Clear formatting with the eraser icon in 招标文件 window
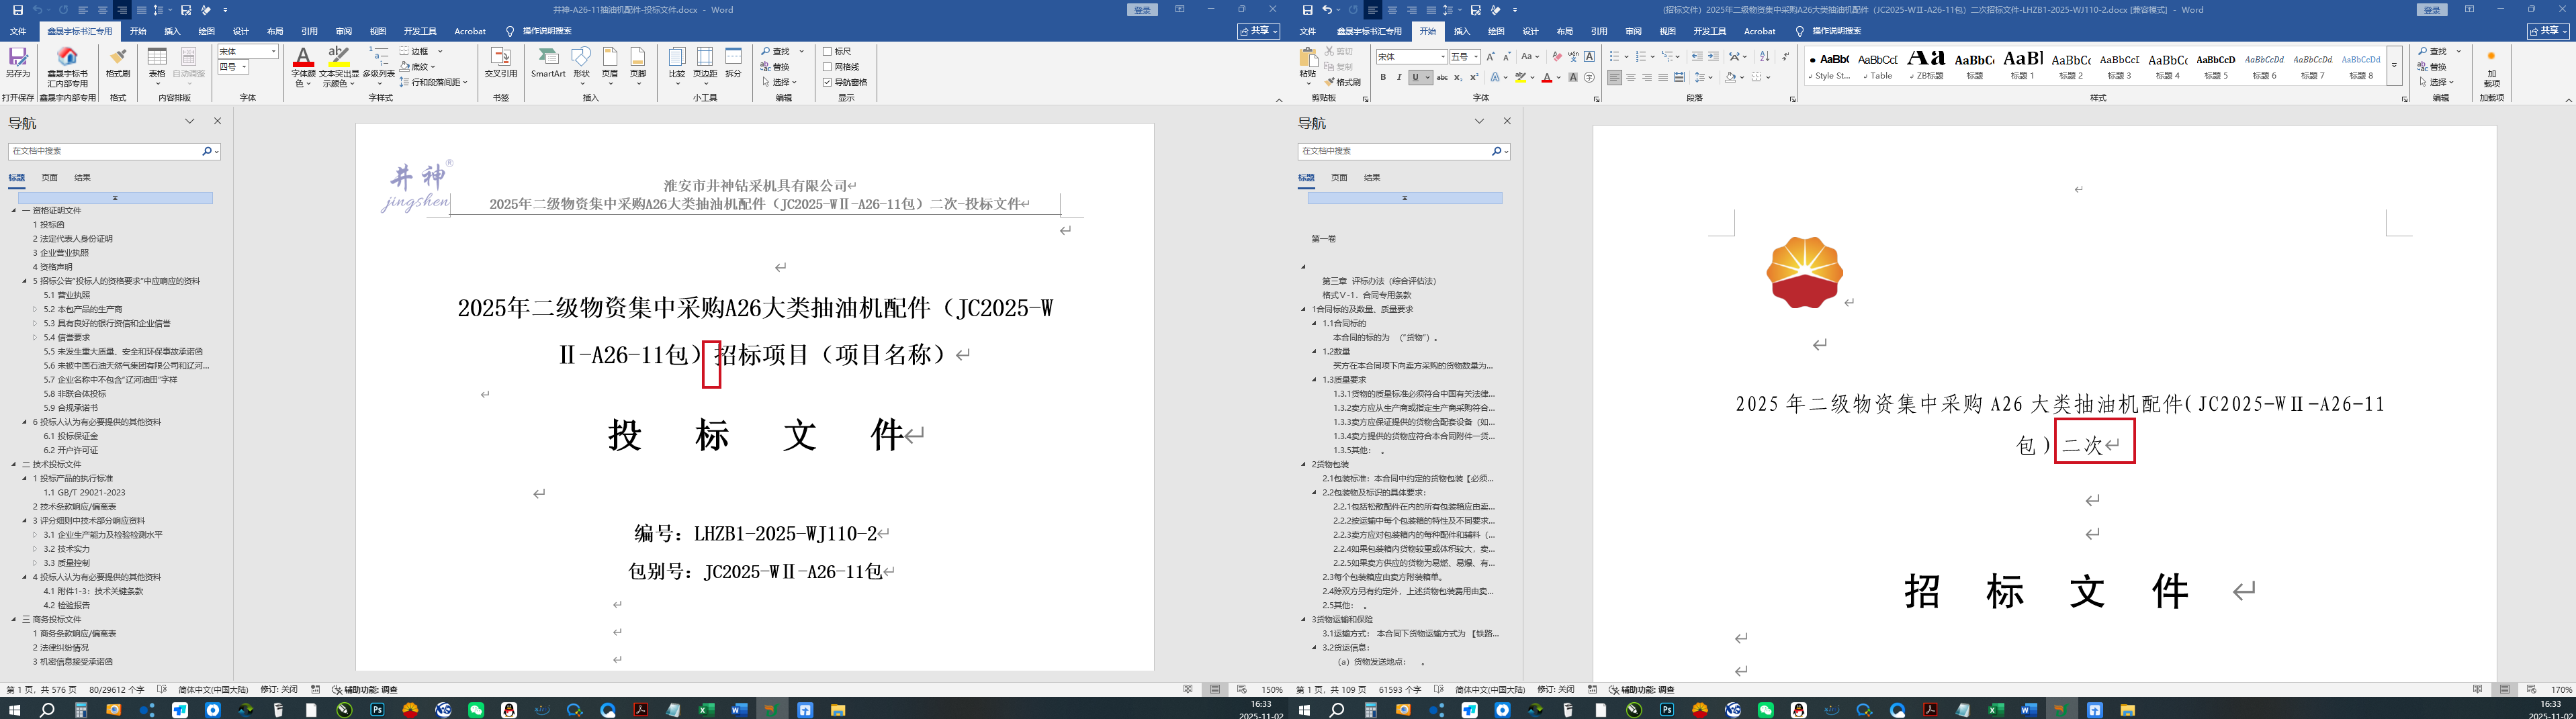The width and height of the screenshot is (2576, 719). 1557,56
